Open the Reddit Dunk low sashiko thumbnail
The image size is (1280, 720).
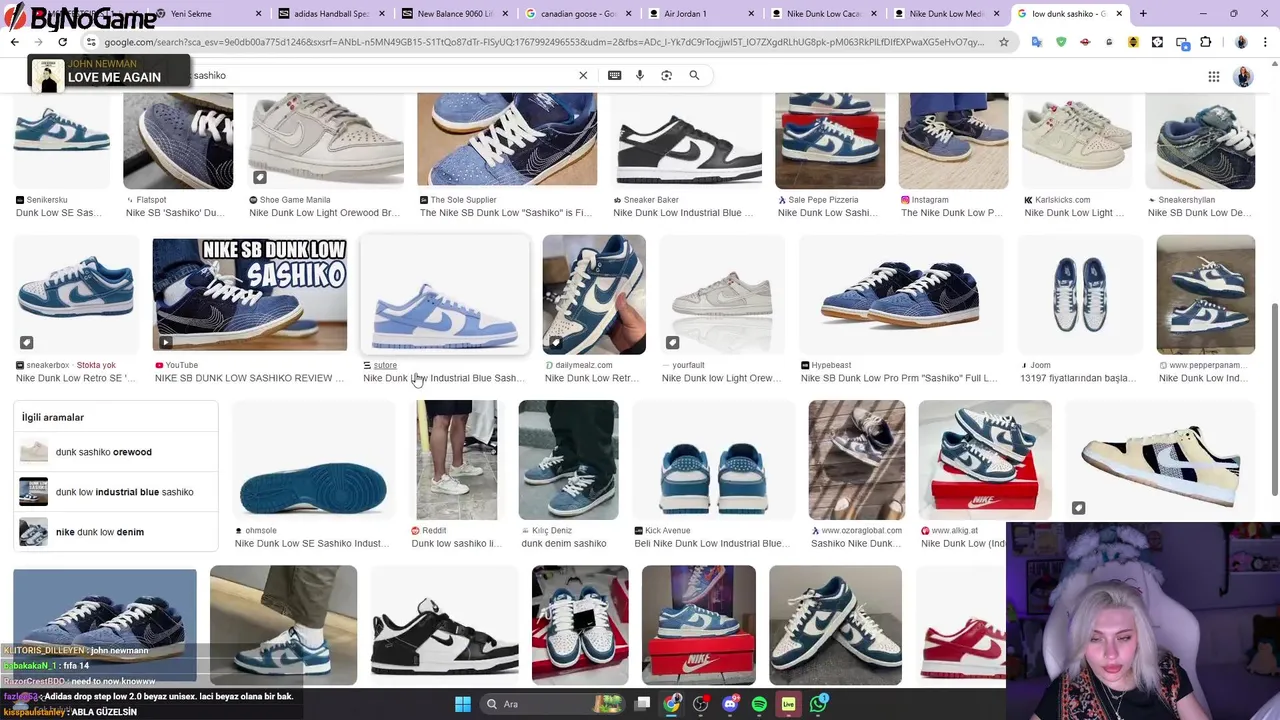[456, 460]
